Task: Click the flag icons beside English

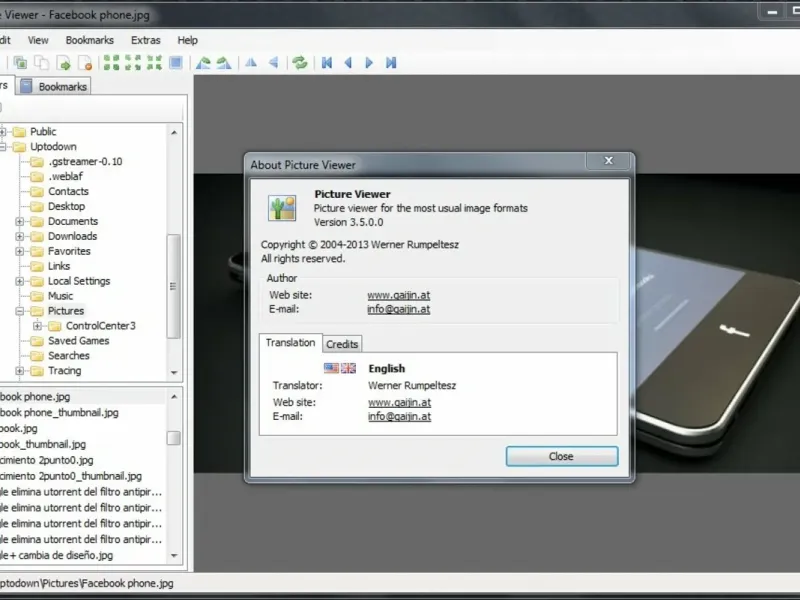Action: [340, 368]
